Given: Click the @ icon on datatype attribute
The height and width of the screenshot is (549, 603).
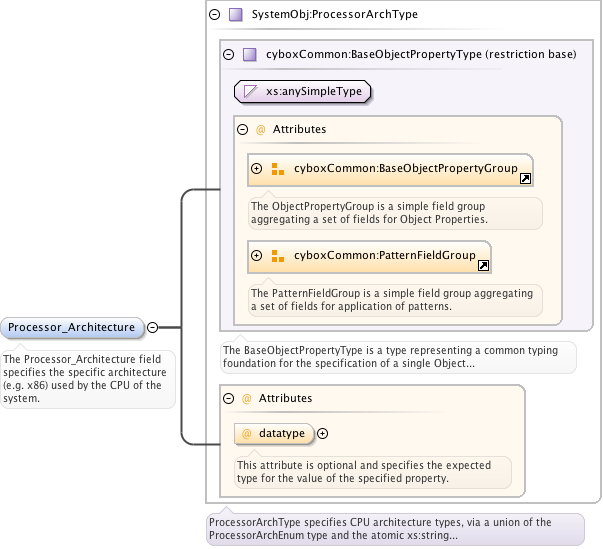Looking at the screenshot, I should coord(247,434).
